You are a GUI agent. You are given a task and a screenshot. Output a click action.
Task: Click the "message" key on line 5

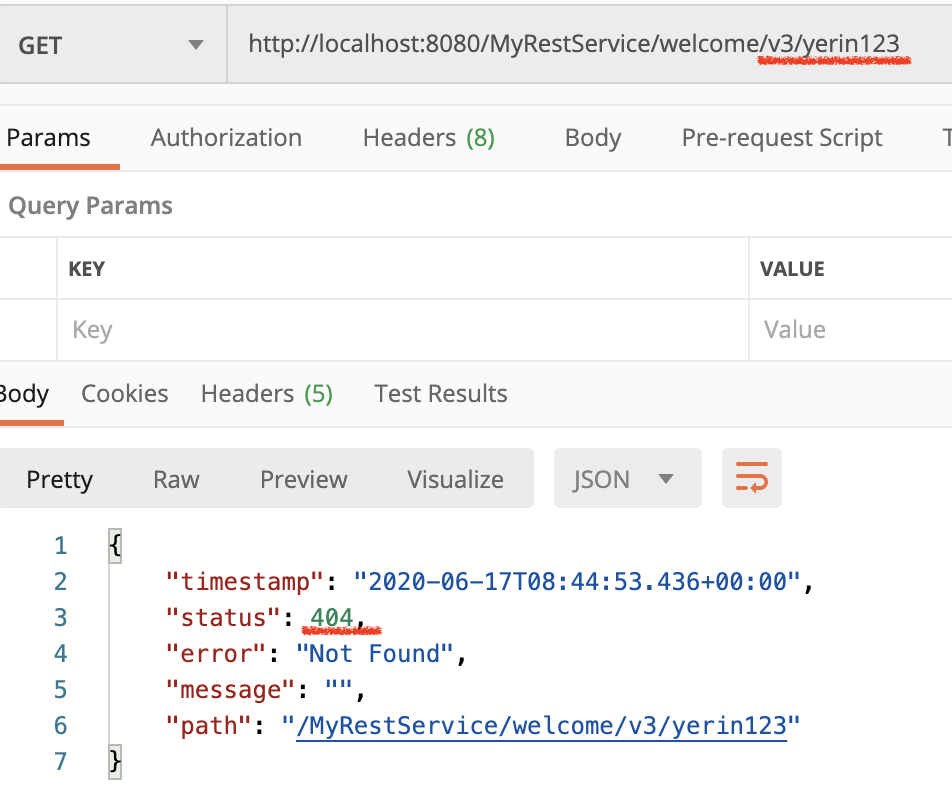[231, 690]
